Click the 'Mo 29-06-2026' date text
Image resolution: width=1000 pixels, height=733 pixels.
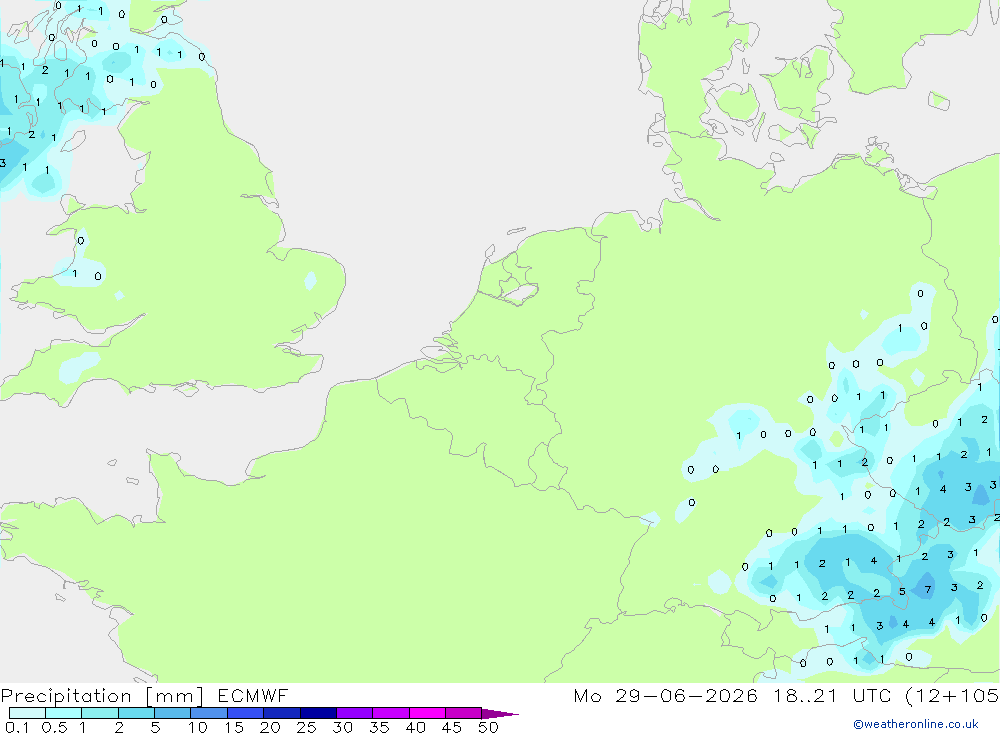pyautogui.click(x=665, y=695)
